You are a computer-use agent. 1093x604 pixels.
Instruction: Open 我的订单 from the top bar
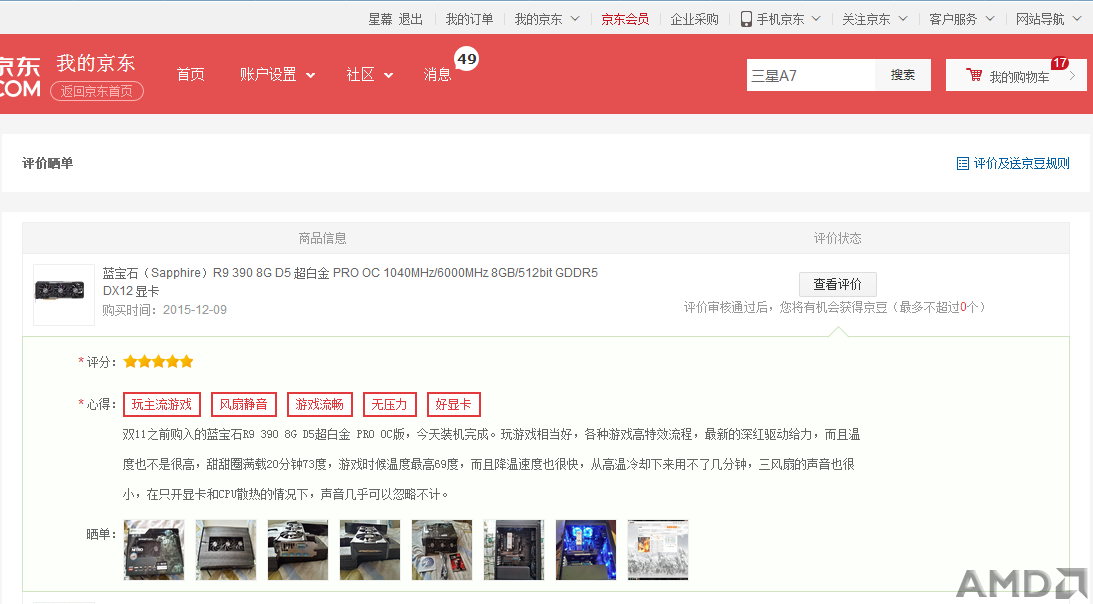pos(469,20)
